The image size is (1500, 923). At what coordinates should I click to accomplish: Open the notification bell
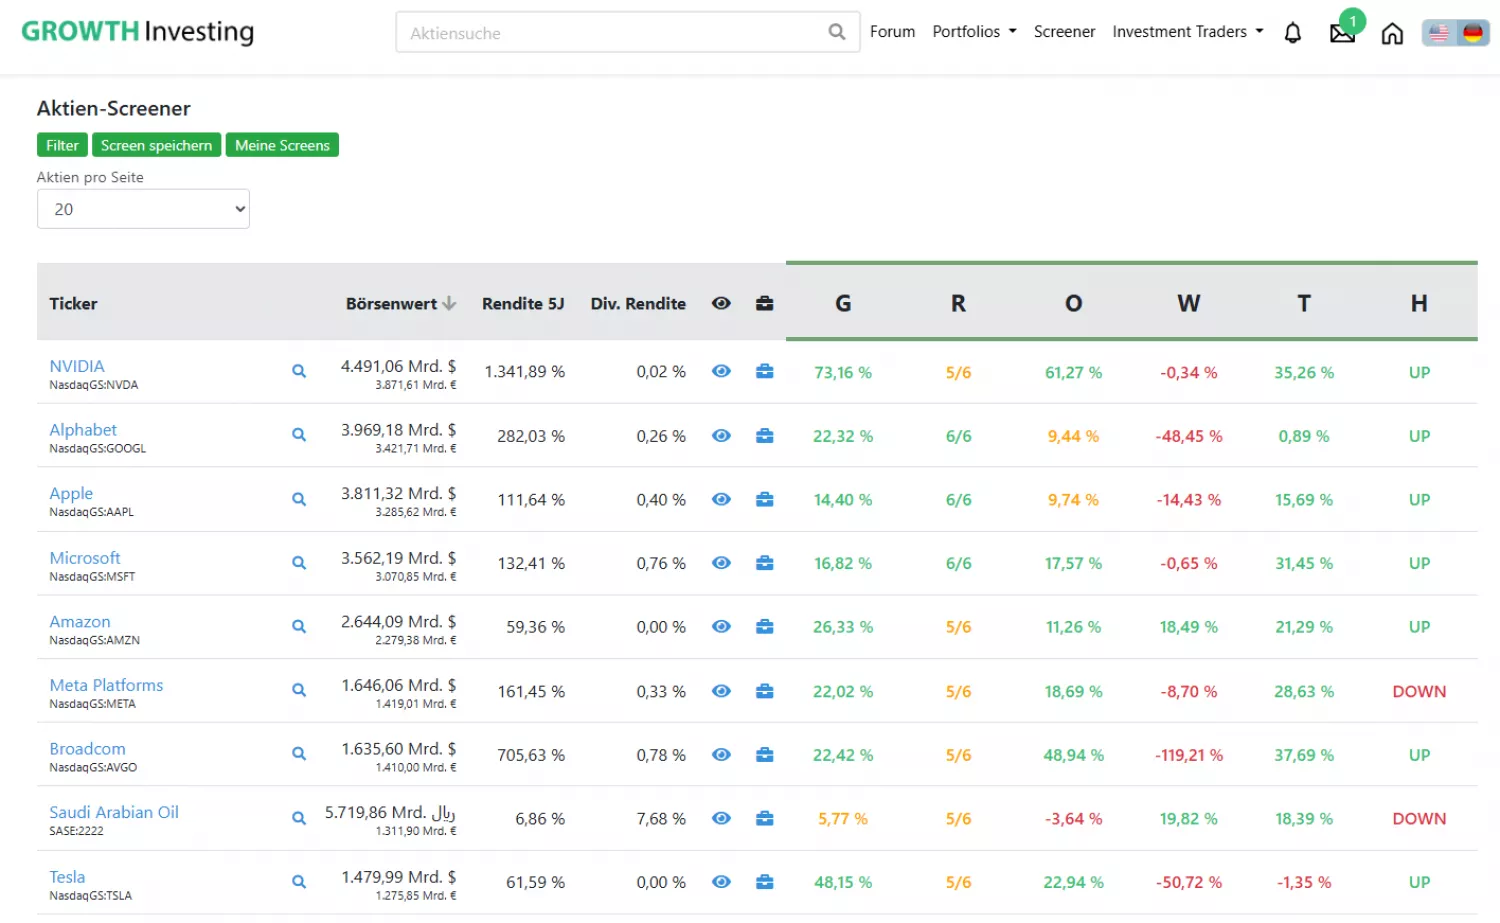(x=1292, y=32)
